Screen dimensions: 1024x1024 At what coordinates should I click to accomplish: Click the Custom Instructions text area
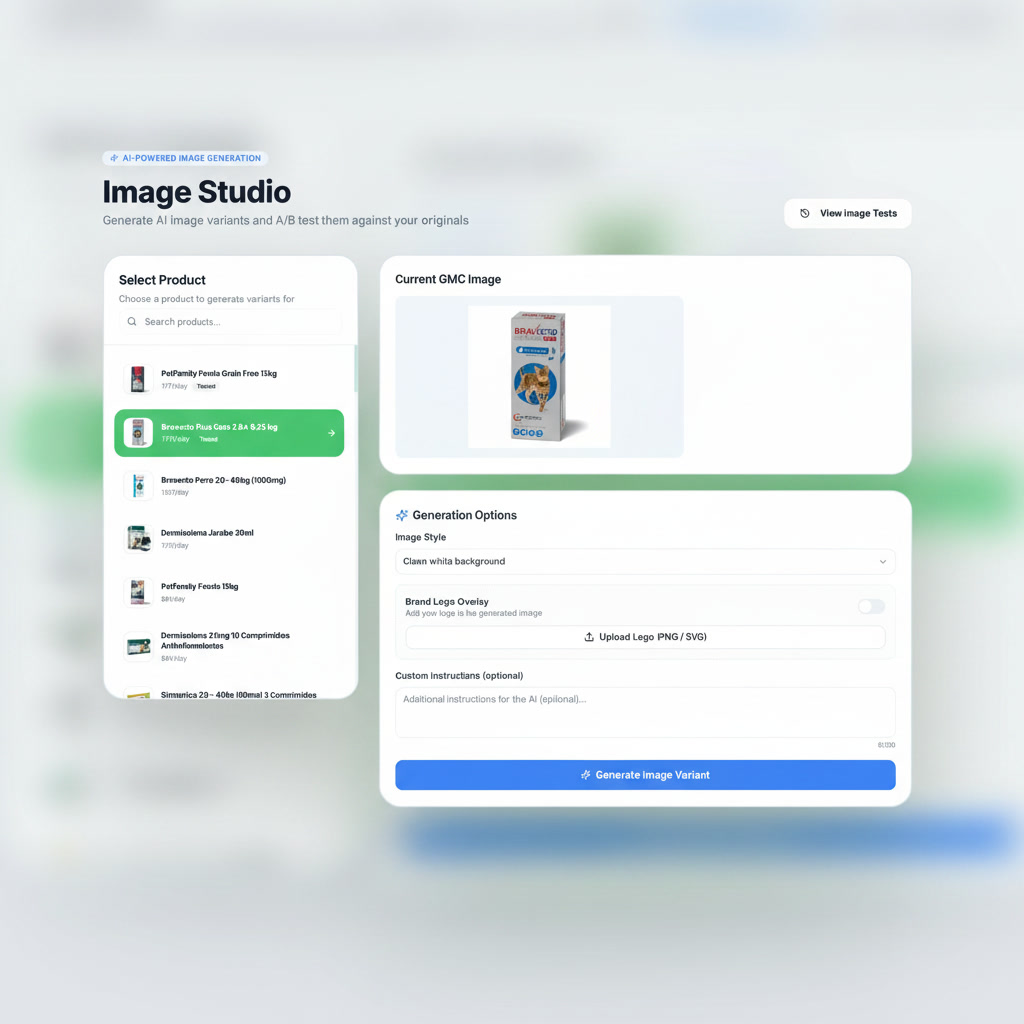645,712
